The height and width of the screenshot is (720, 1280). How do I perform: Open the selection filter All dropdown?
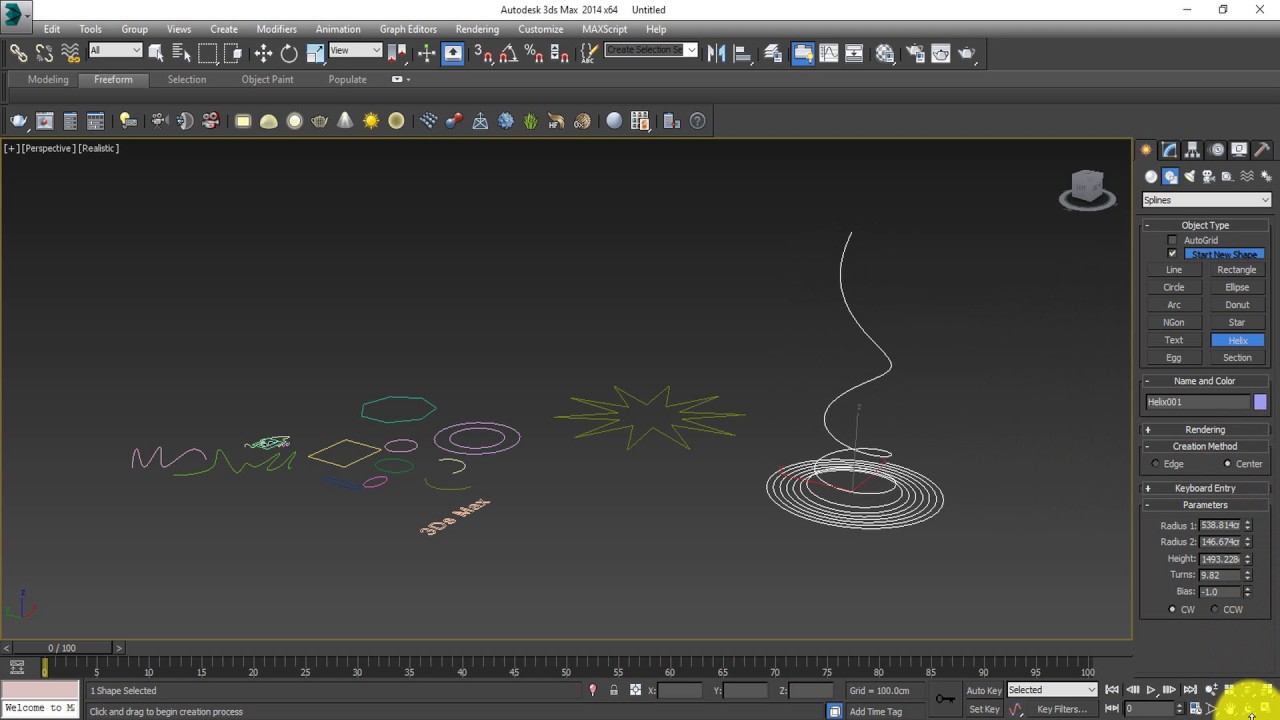point(115,50)
